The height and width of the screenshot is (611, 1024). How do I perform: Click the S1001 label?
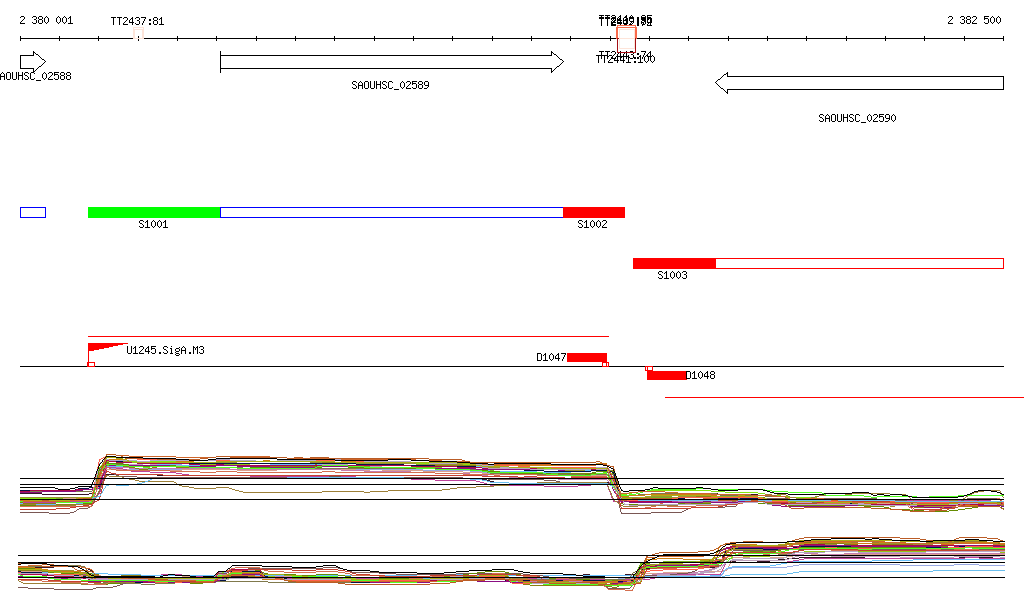point(153,225)
